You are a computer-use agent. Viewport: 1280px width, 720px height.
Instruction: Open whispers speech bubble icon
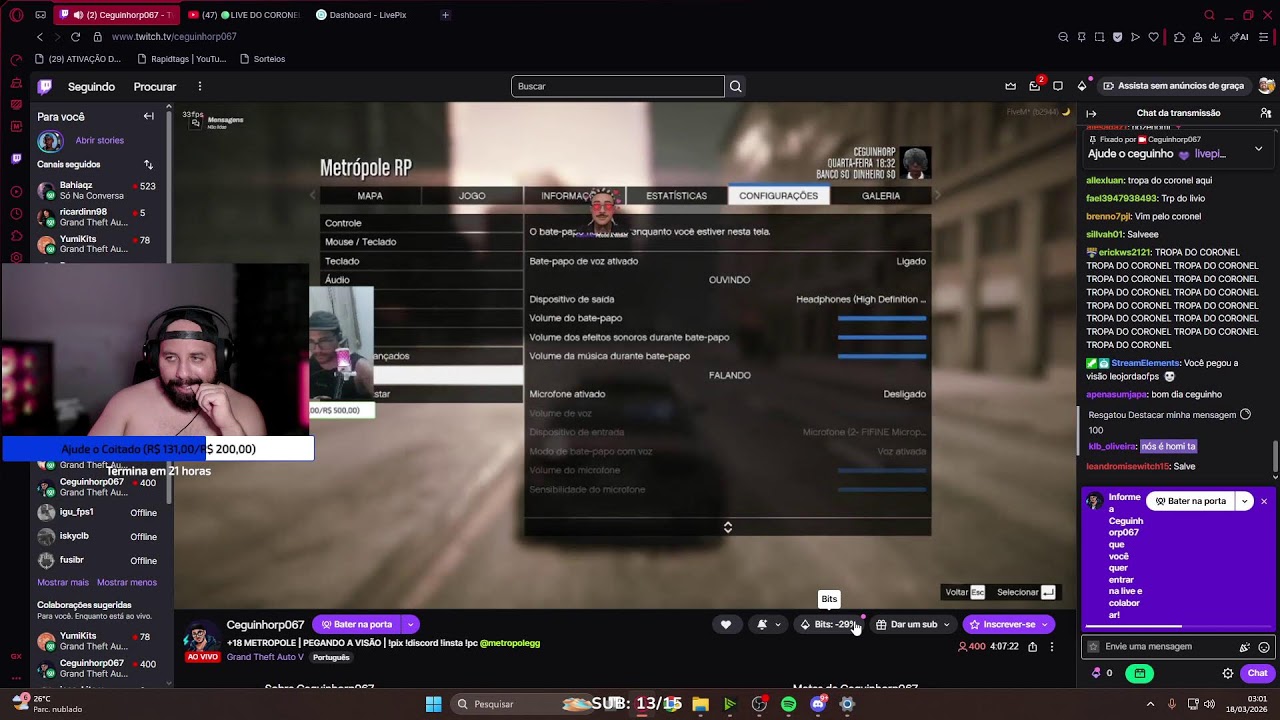(x=1059, y=86)
